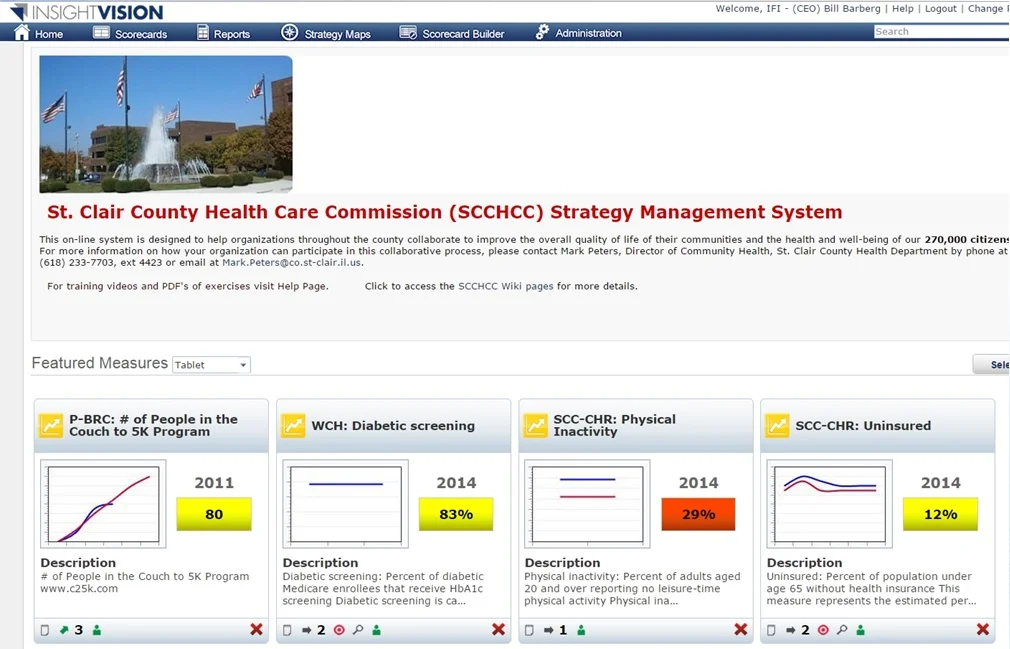This screenshot has height=649, width=1010.
Task: Click the chart icon on Couch to 5K card
Action: click(x=51, y=426)
